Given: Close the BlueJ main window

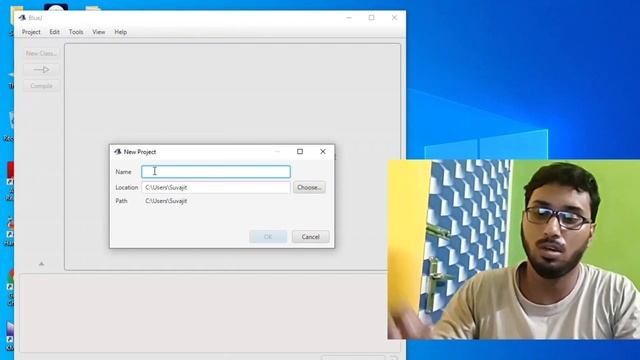Looking at the screenshot, I should (394, 18).
